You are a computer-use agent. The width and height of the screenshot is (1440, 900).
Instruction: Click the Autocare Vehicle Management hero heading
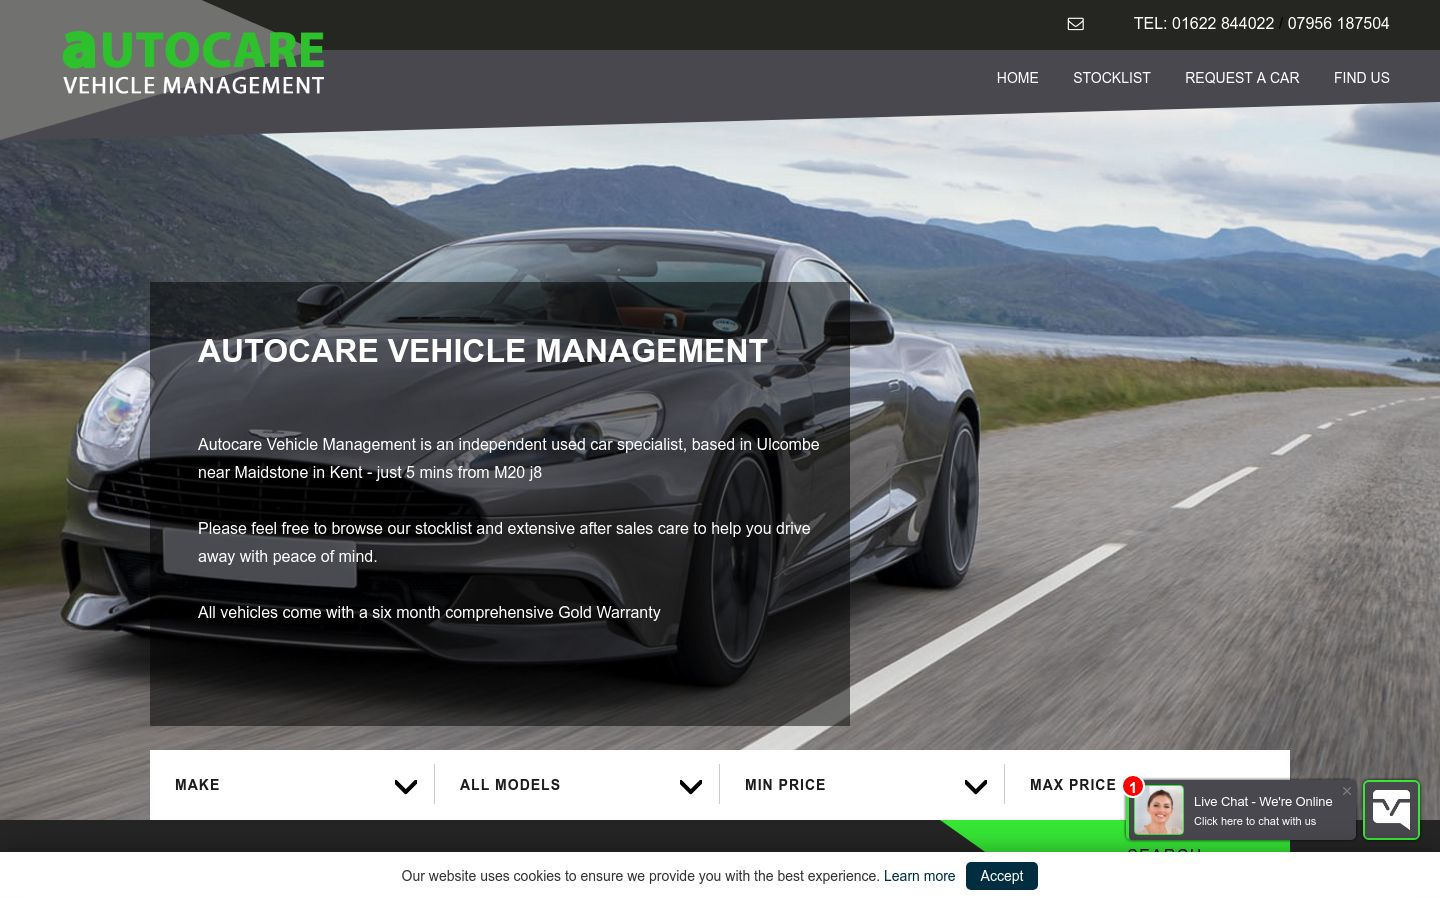[x=483, y=351]
